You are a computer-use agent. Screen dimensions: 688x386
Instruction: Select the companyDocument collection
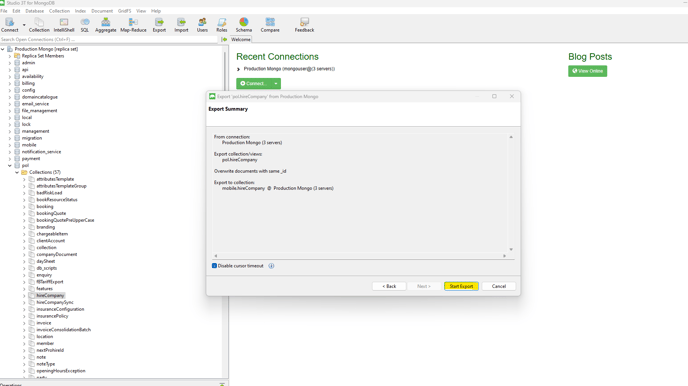coord(57,254)
